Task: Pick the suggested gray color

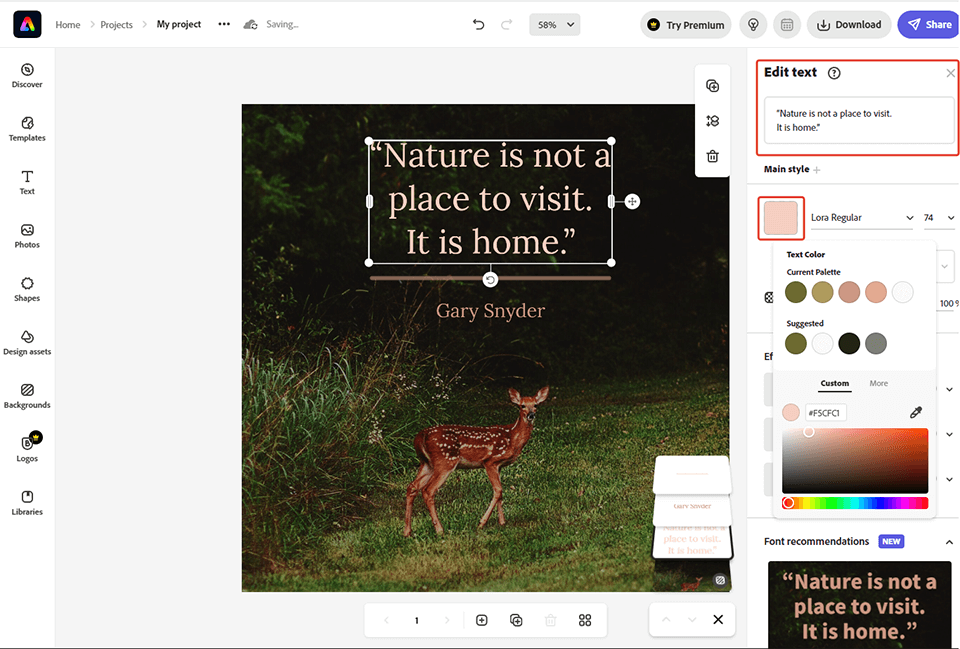Action: [x=876, y=343]
